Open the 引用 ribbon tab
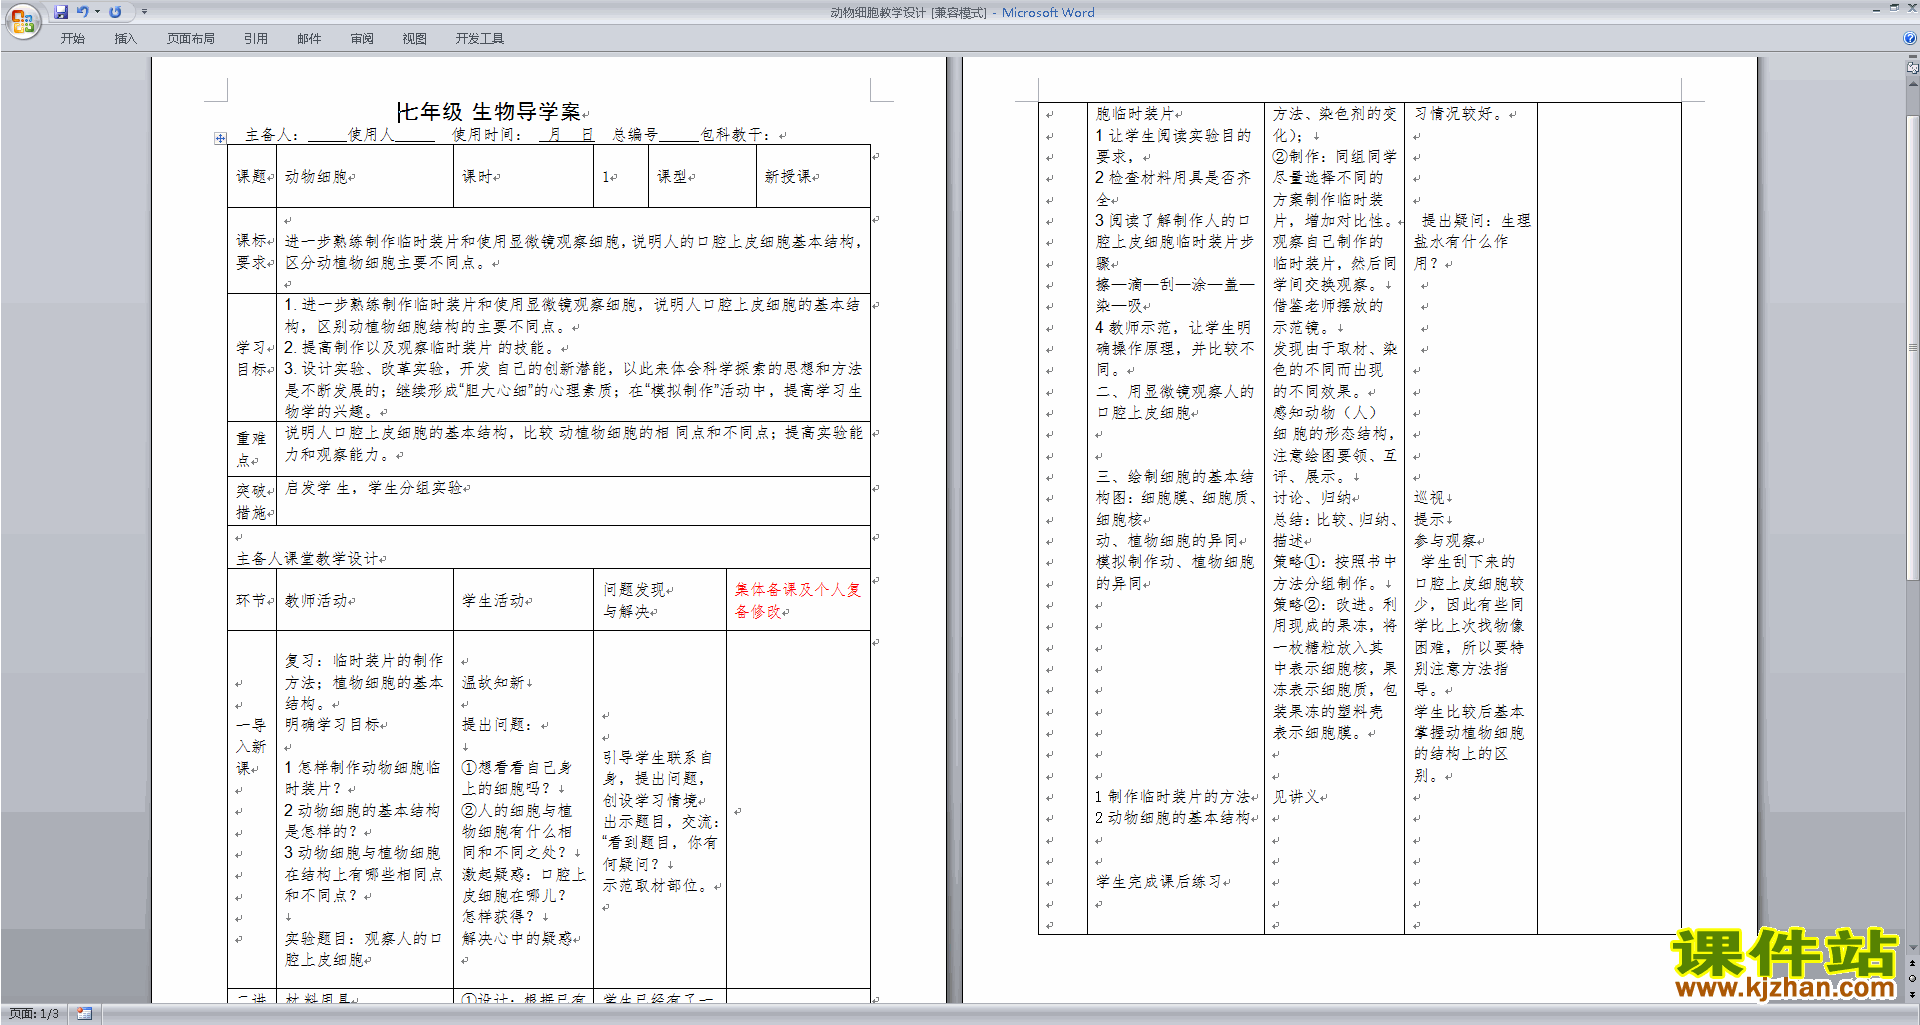This screenshot has height=1025, width=1920. tap(256, 39)
